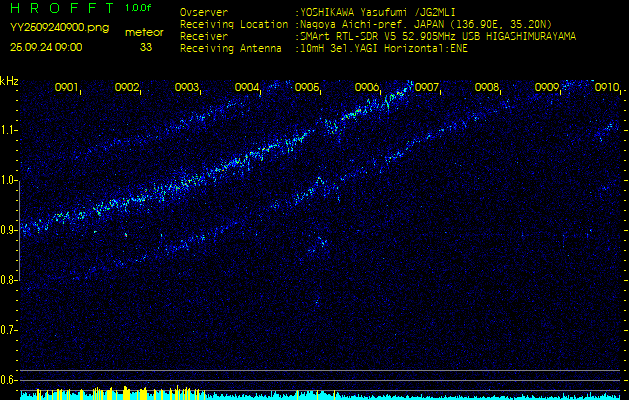
Task: Click the 0901 time marker
Action: point(66,87)
